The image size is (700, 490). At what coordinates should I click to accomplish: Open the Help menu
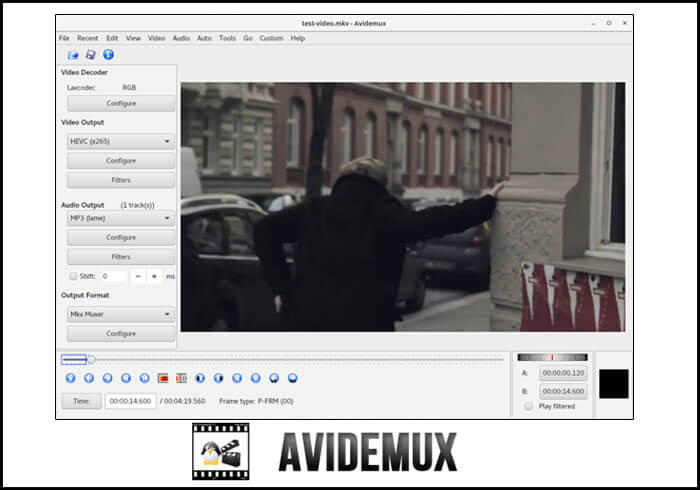click(x=298, y=38)
